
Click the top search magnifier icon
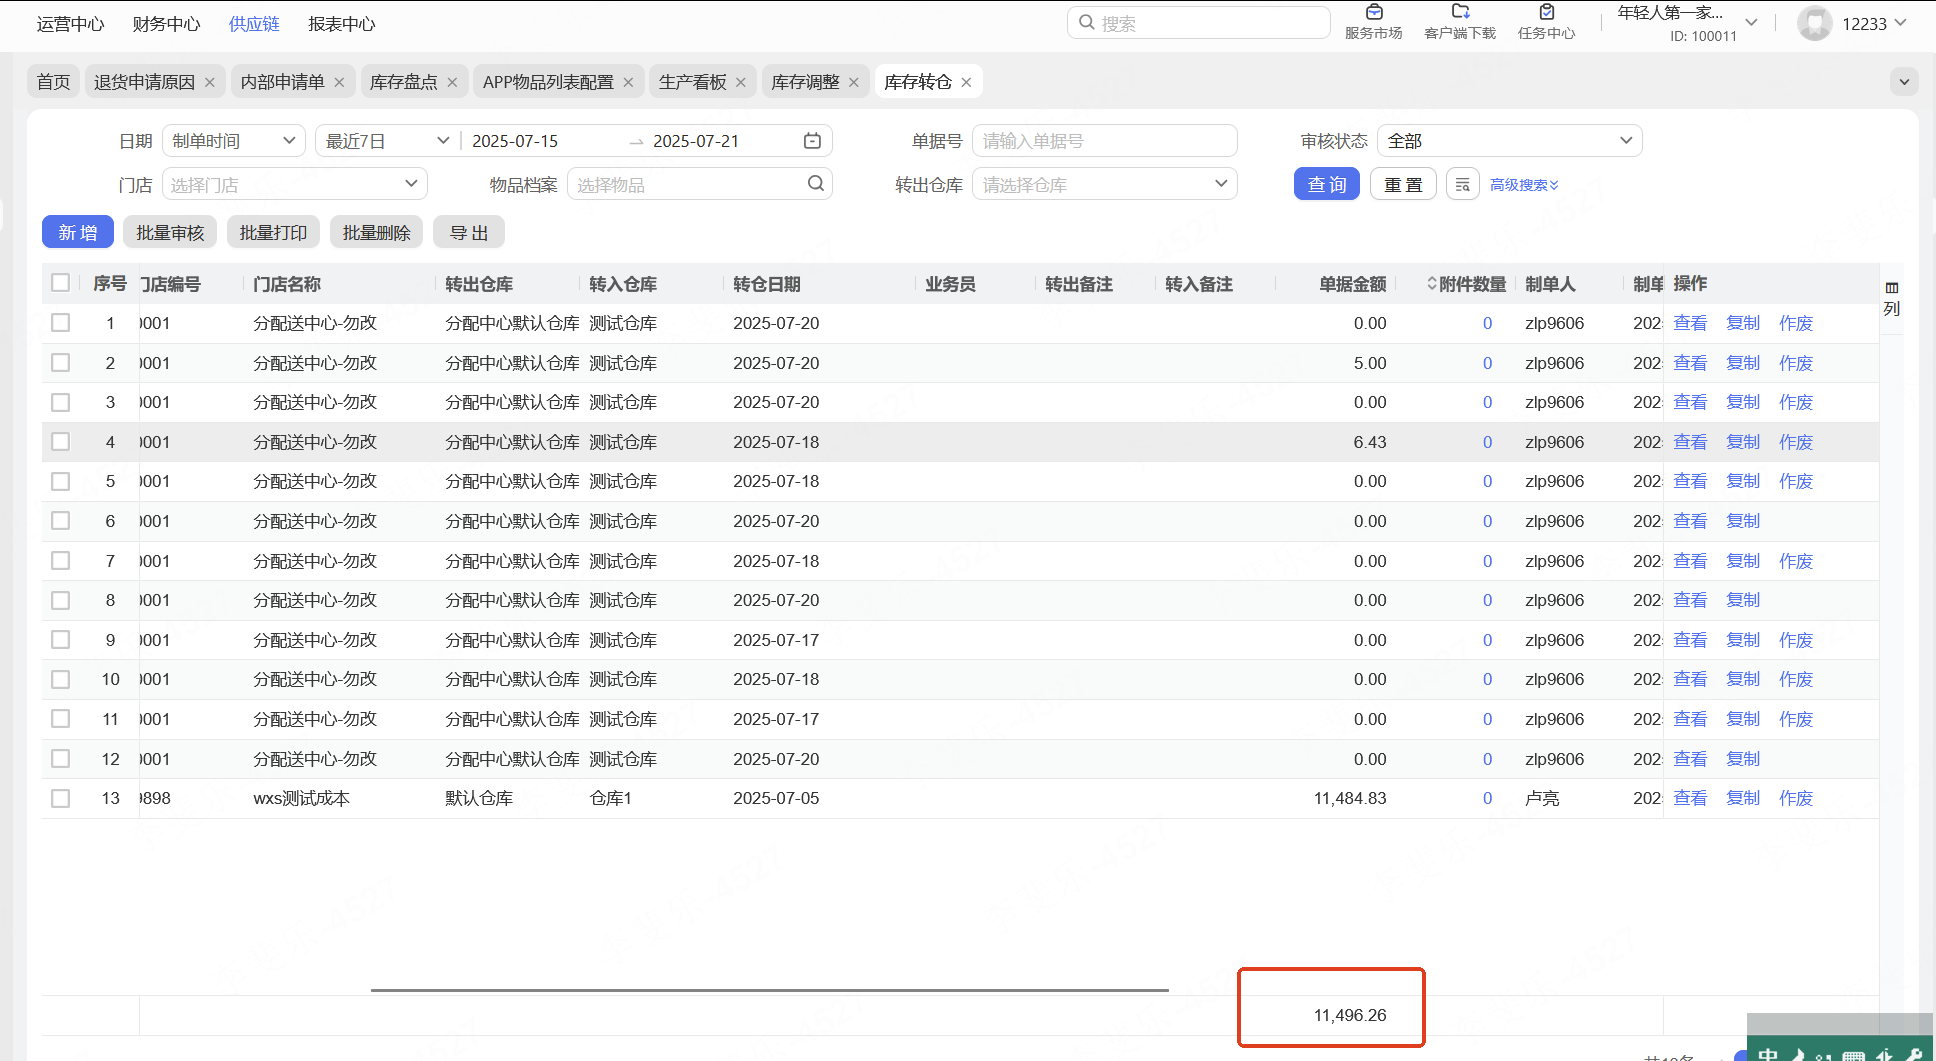coord(1087,23)
